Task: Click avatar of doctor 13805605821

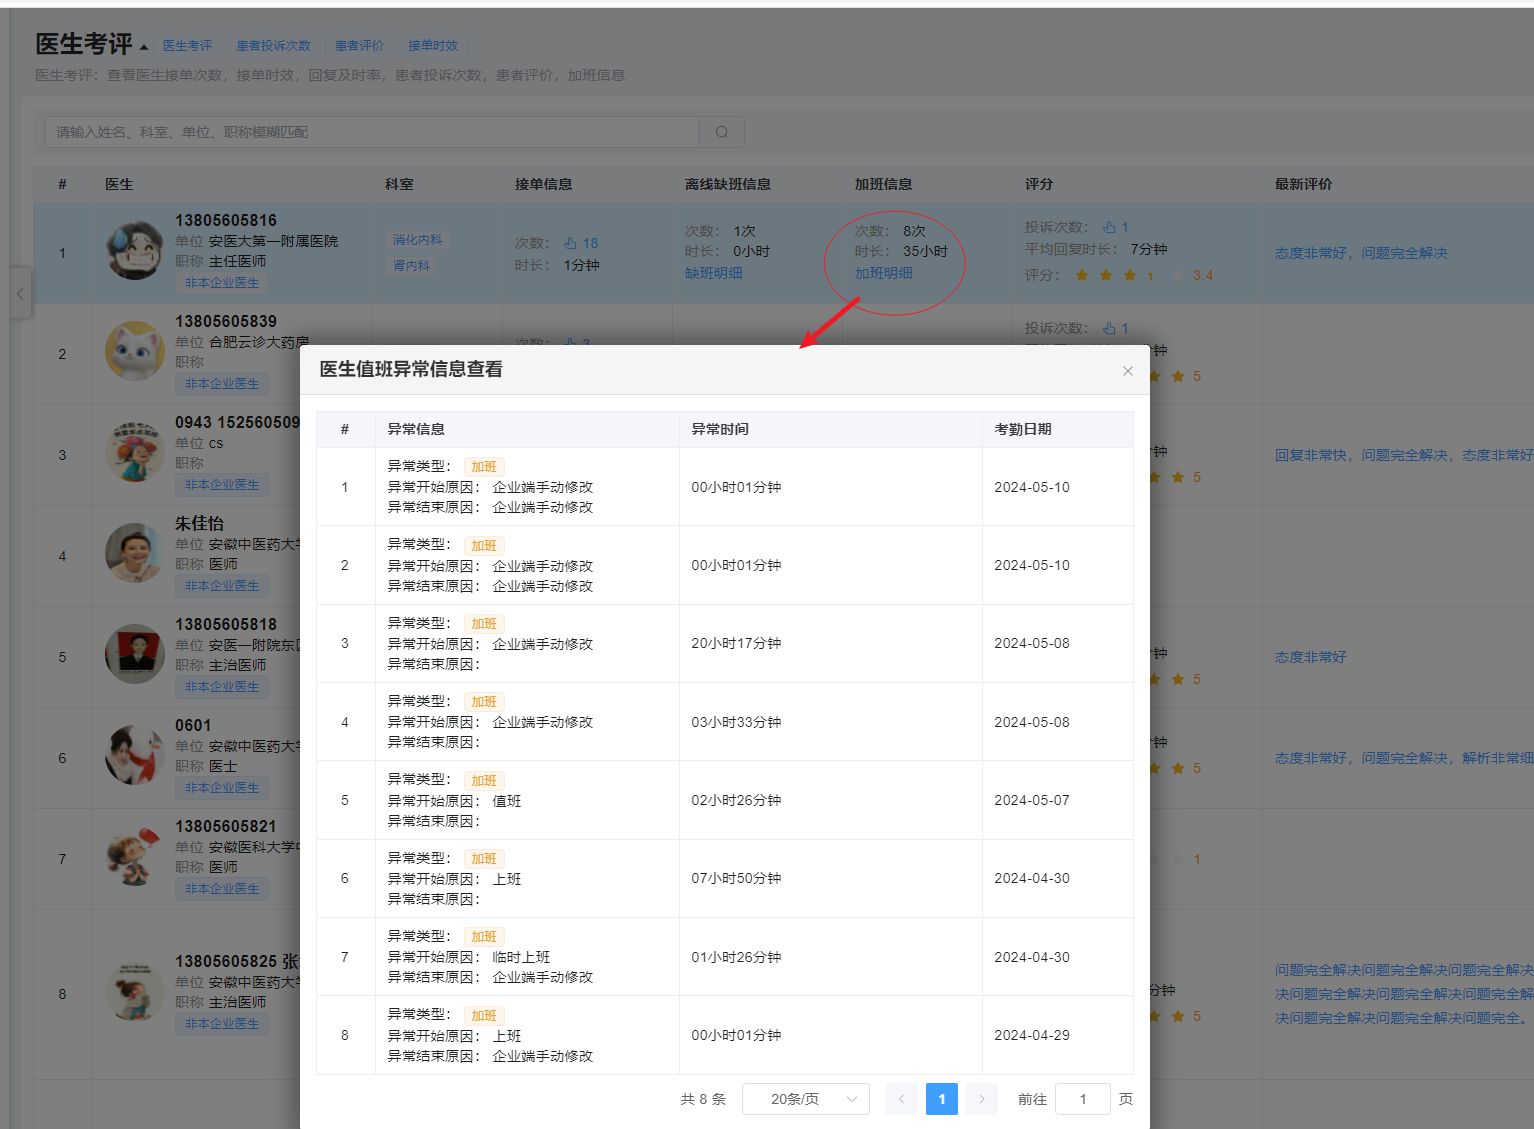Action: coord(135,856)
